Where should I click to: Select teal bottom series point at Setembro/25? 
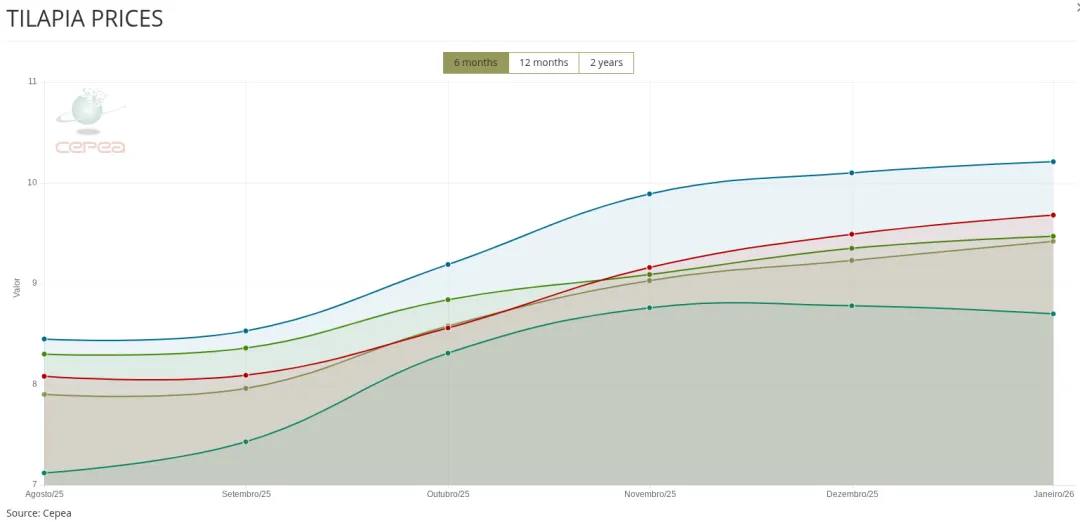coord(246,442)
